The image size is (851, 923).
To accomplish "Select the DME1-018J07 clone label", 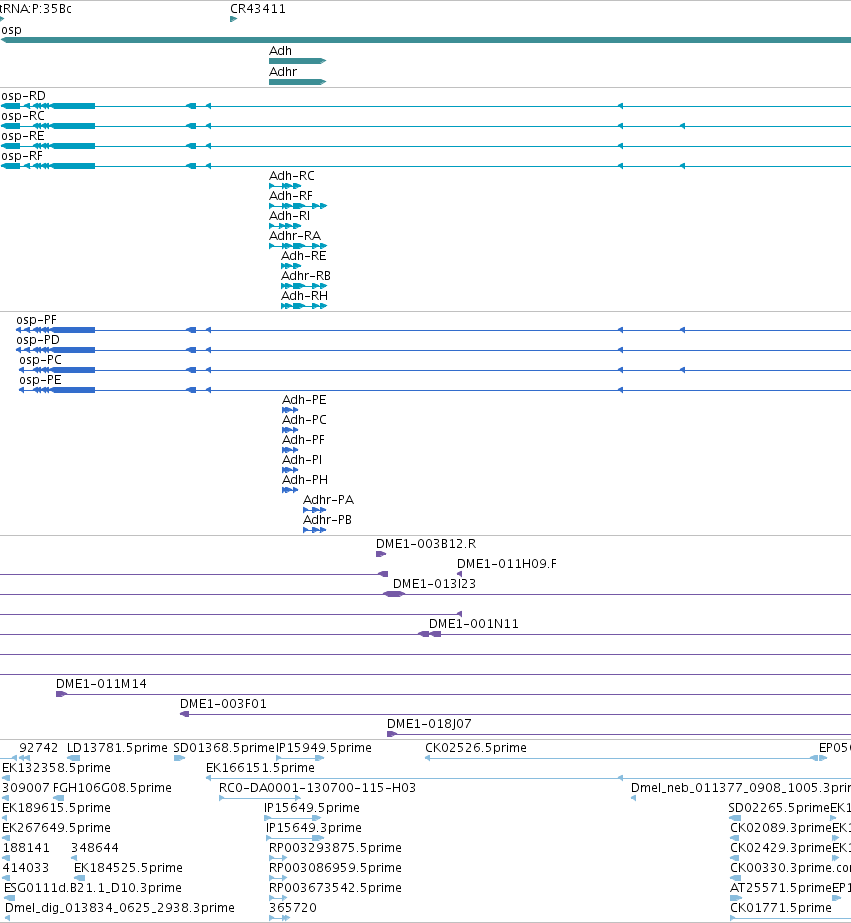I will [x=430, y=724].
